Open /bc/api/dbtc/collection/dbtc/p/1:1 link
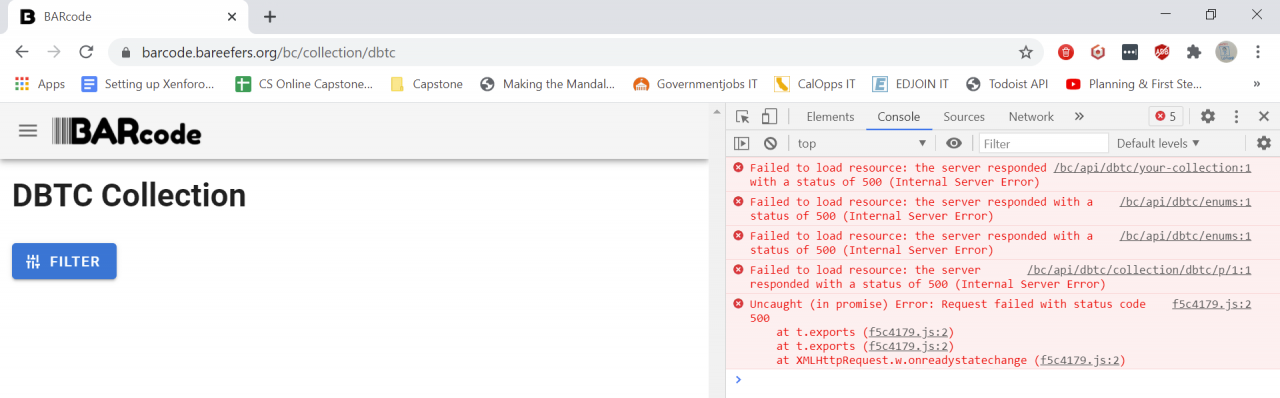Viewport: 1280px width, 398px height. pos(1139,270)
